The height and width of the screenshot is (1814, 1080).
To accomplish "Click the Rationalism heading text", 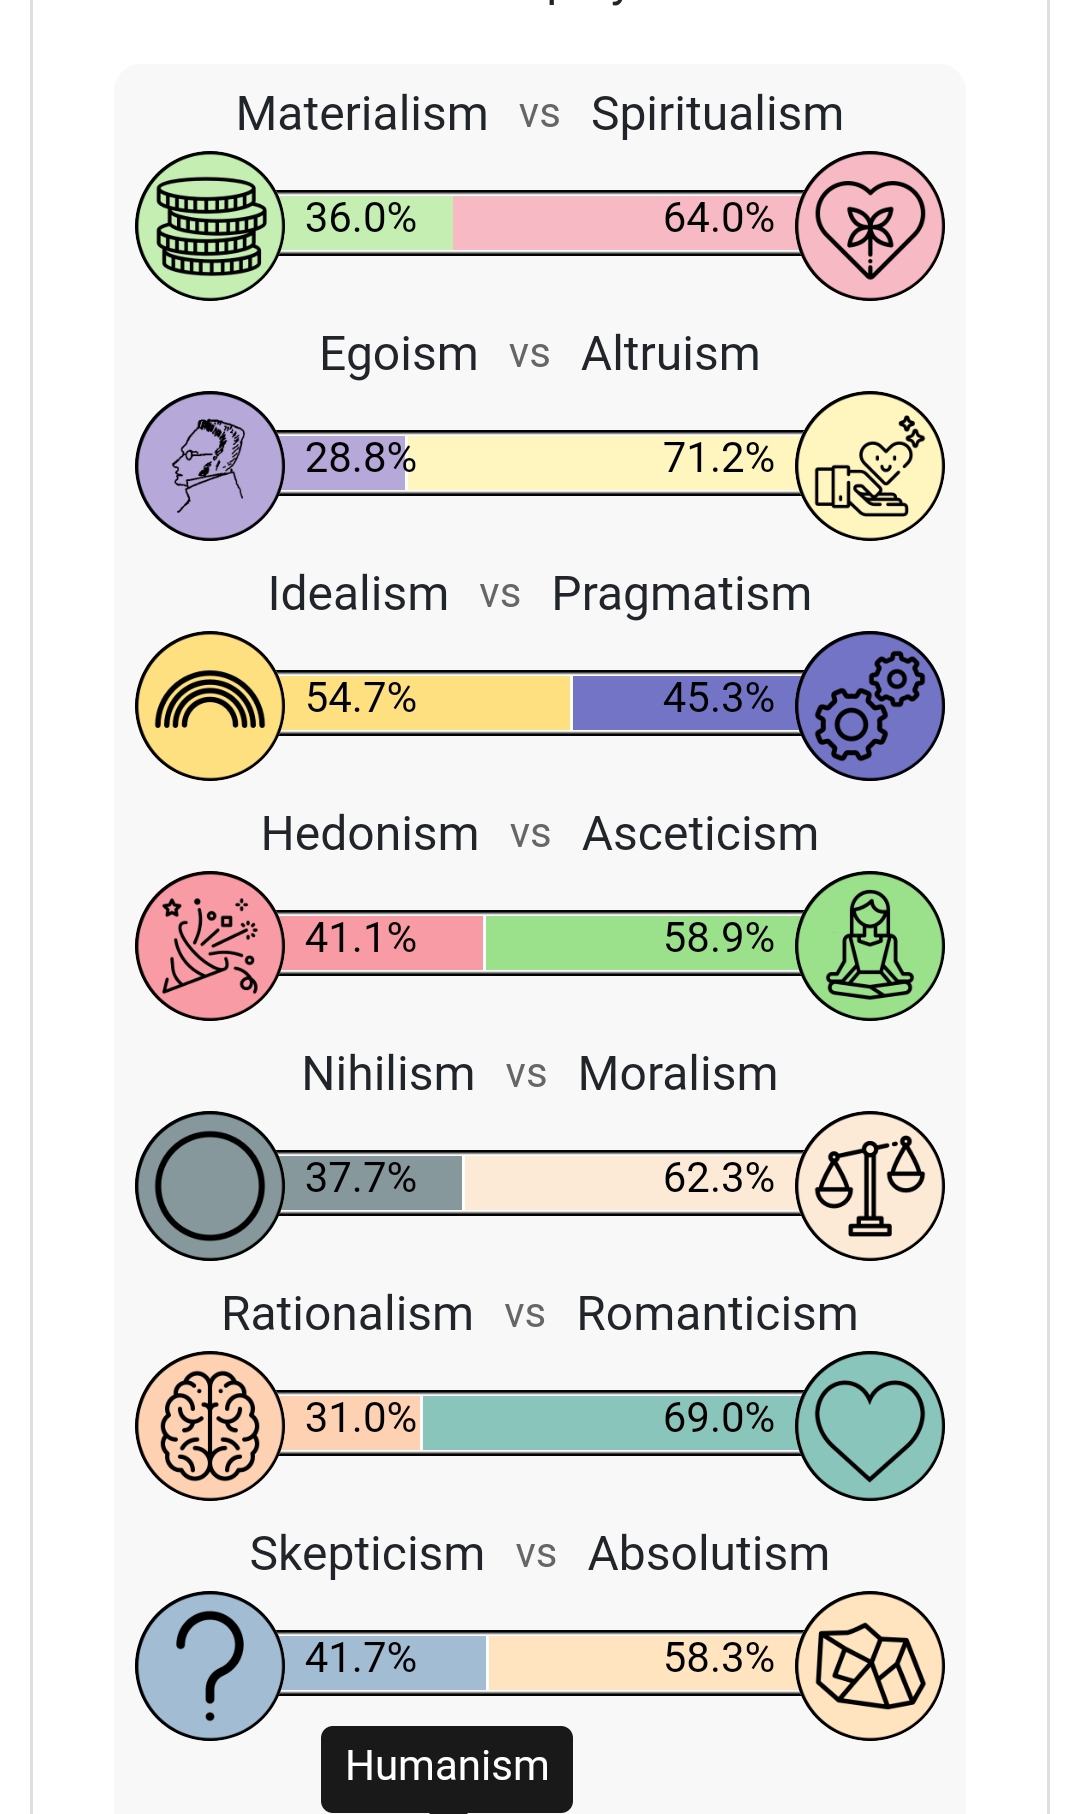I will [347, 1314].
